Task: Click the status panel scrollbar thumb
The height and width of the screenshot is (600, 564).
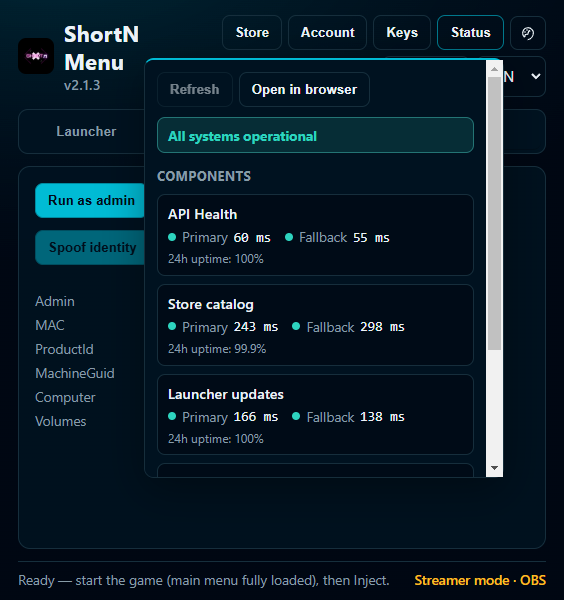Action: point(494,213)
